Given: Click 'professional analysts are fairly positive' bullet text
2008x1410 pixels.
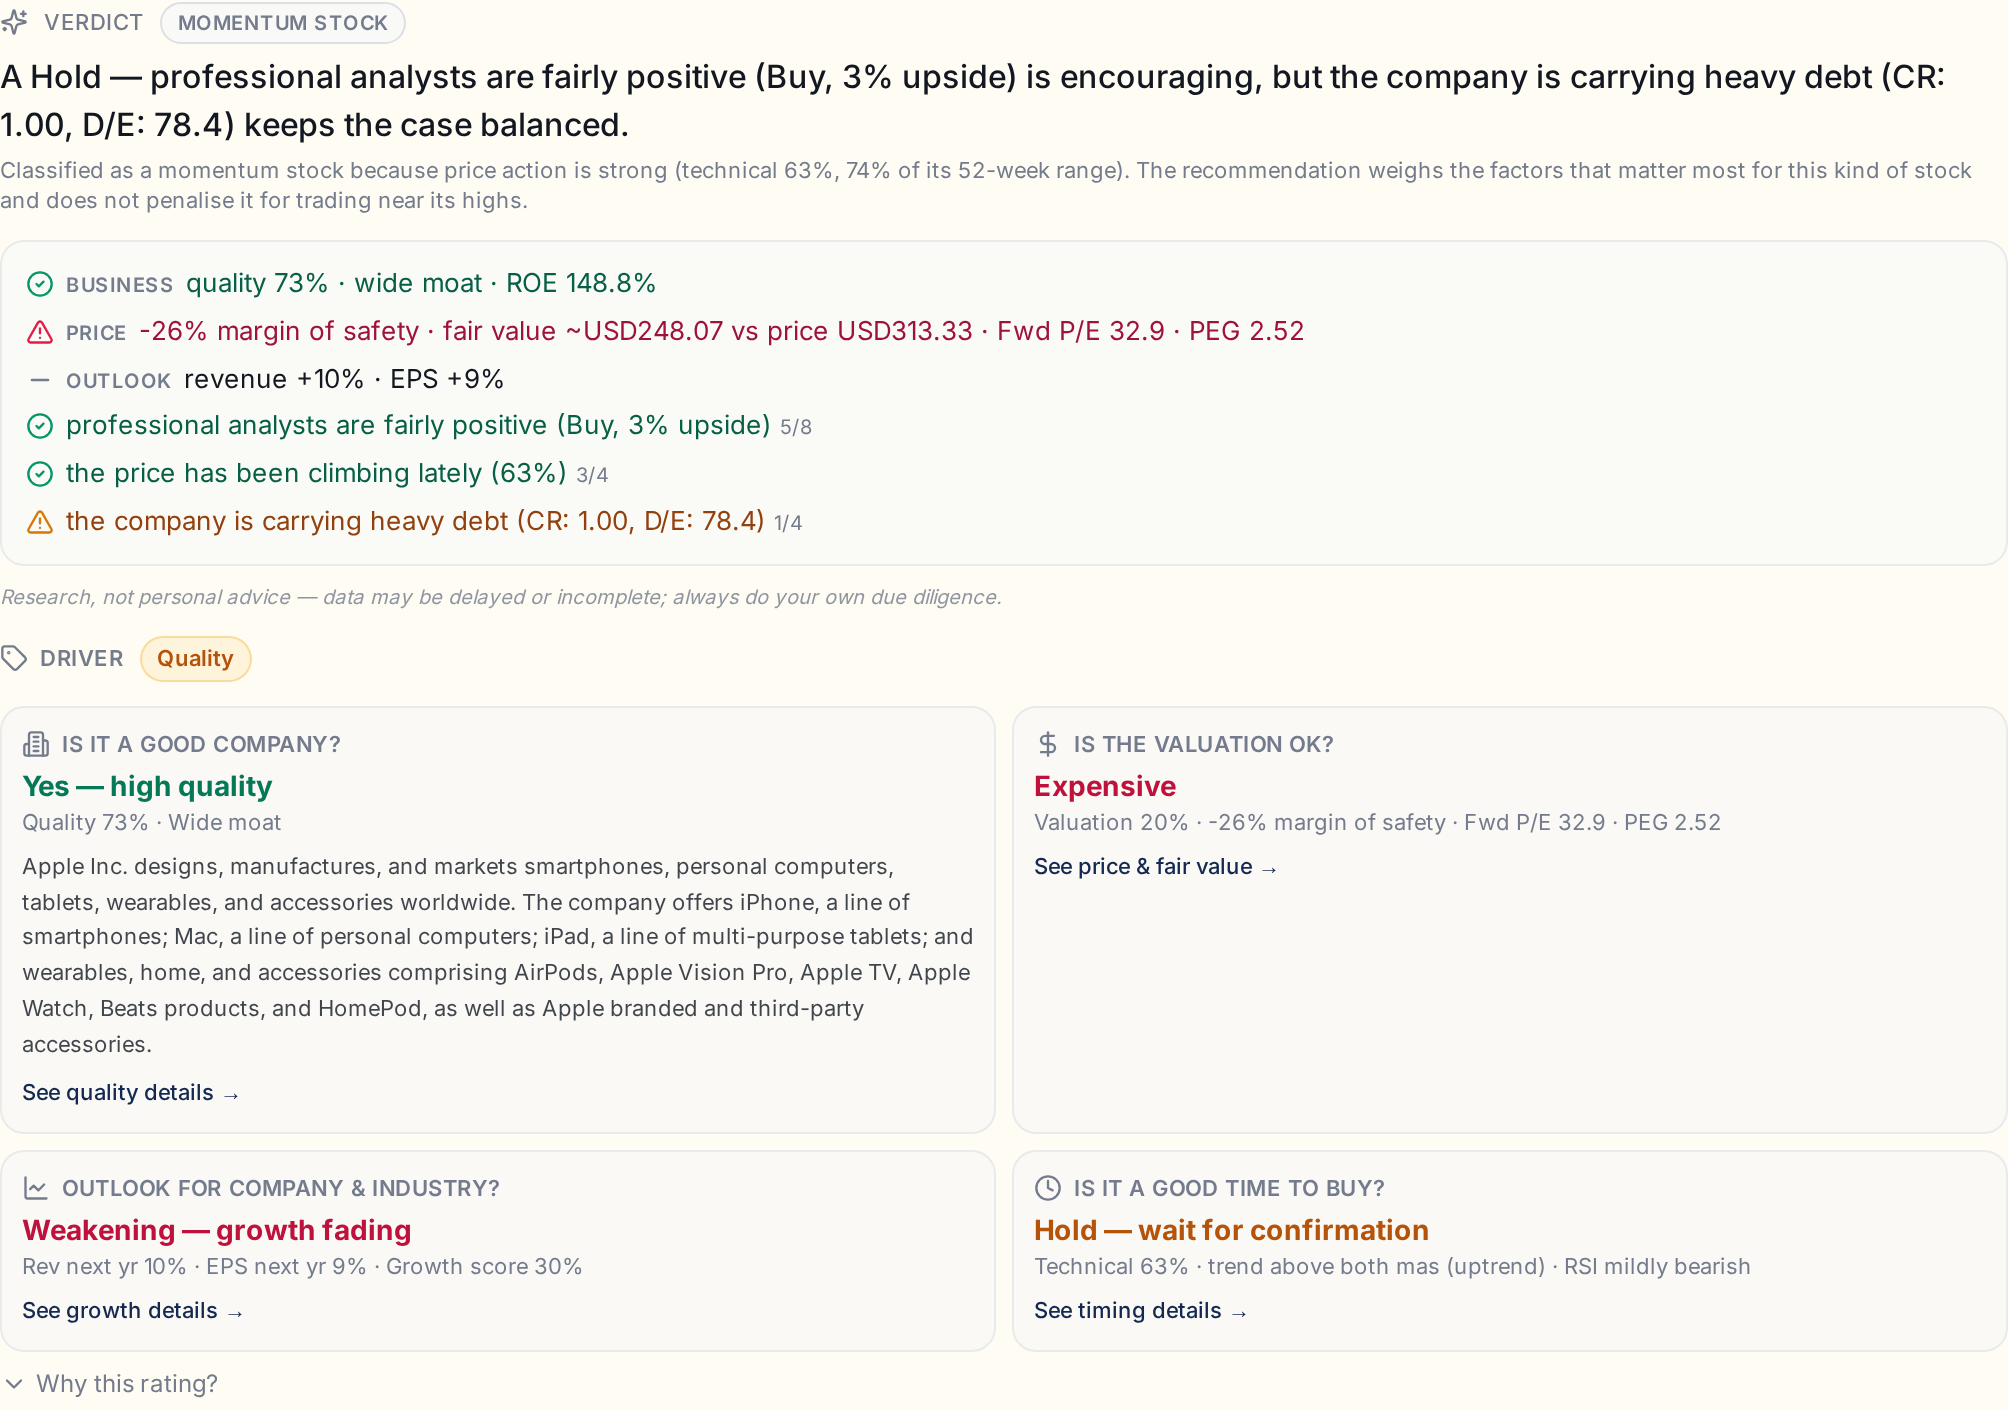Looking at the screenshot, I should pyautogui.click(x=418, y=426).
